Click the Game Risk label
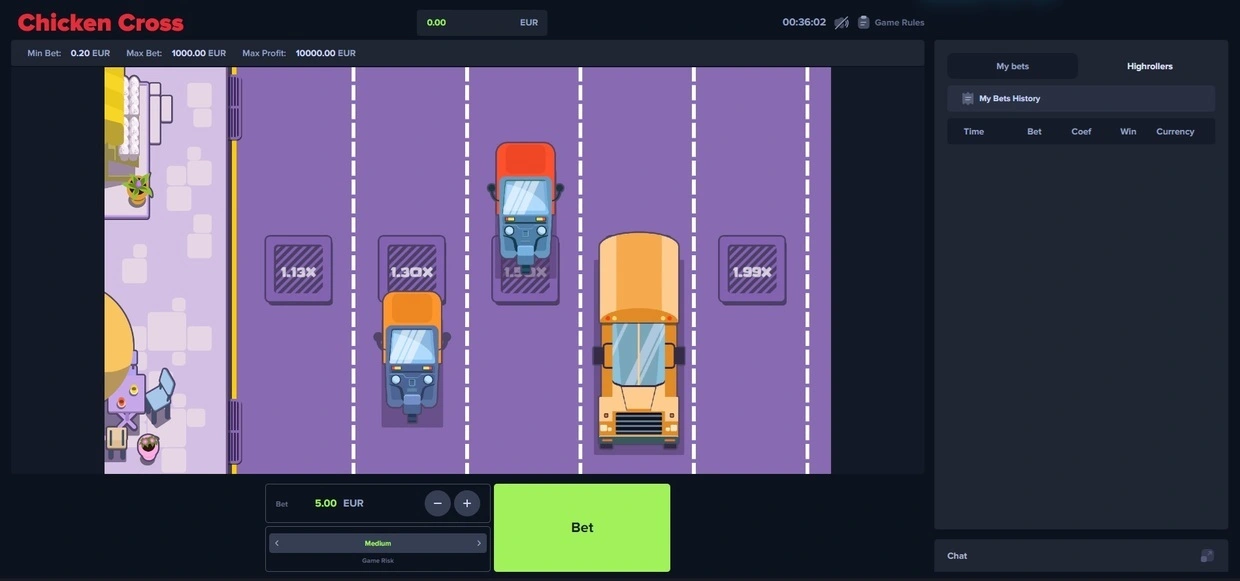The width and height of the screenshot is (1240, 581). pos(378,561)
